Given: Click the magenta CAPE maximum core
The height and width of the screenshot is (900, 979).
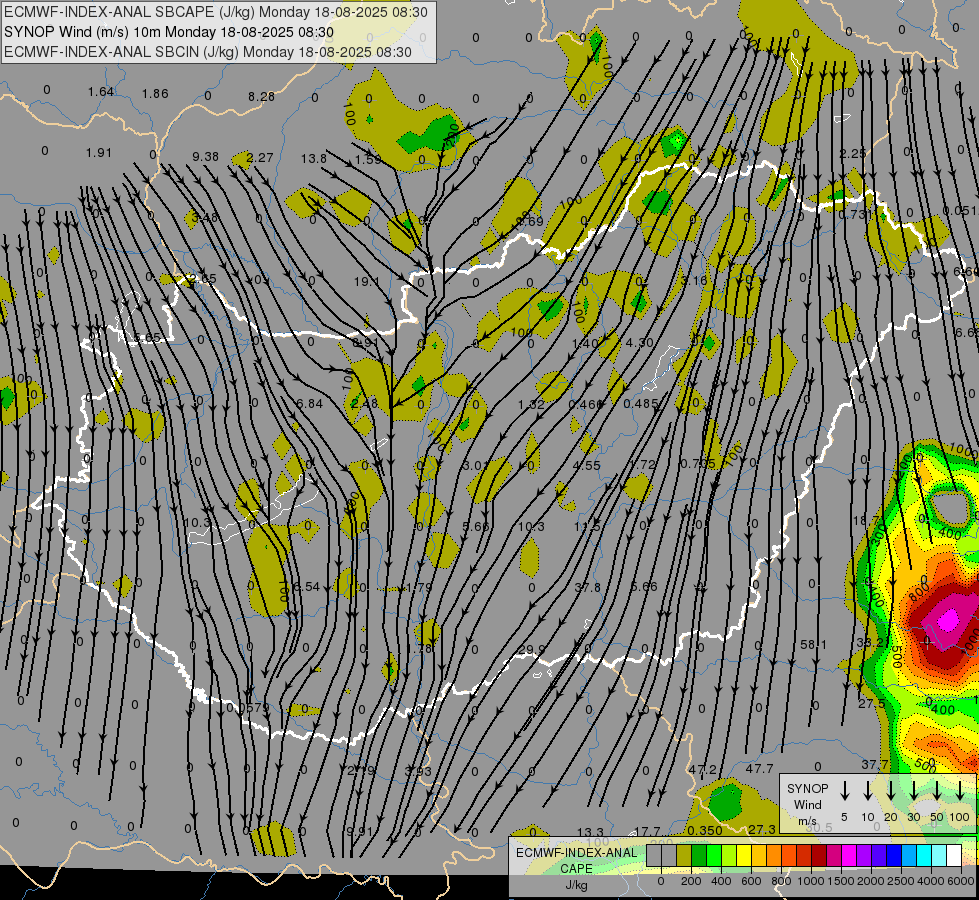Looking at the screenshot, I should coord(947,620).
